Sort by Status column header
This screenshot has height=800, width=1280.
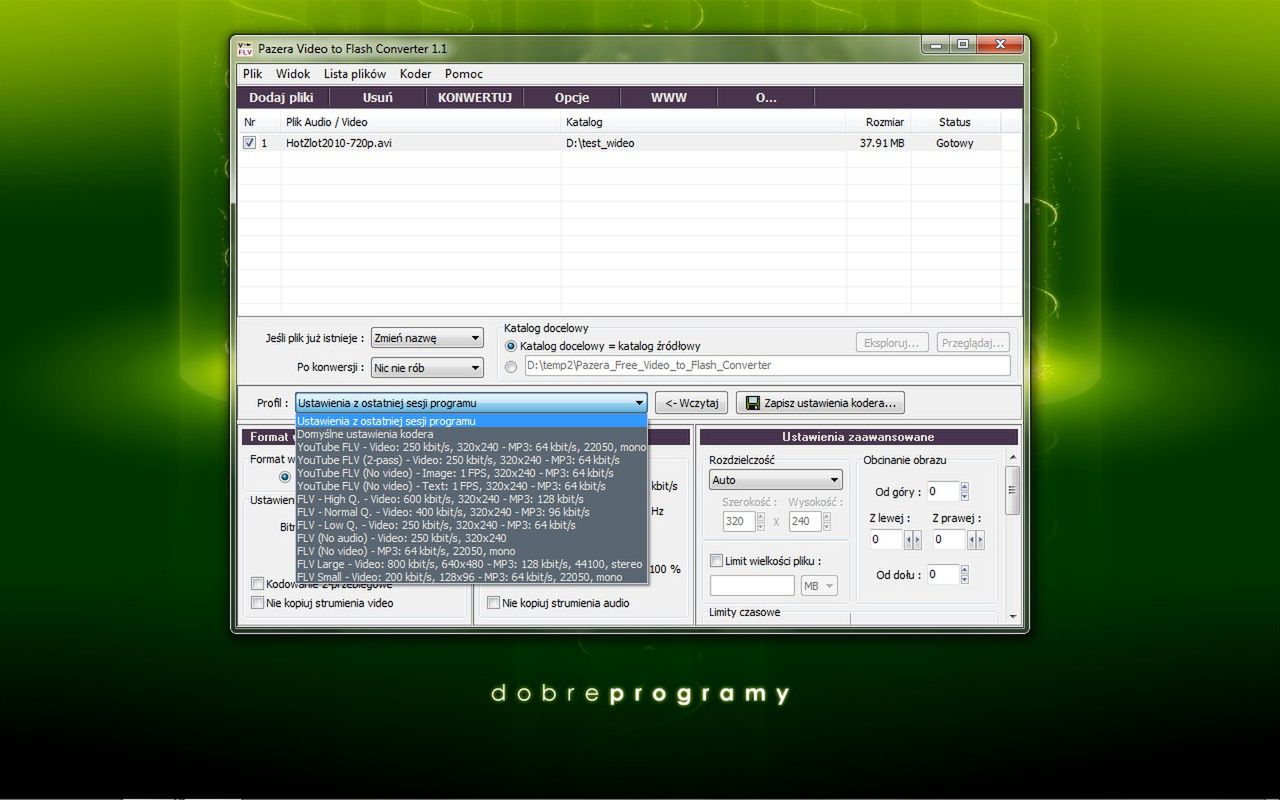(955, 122)
